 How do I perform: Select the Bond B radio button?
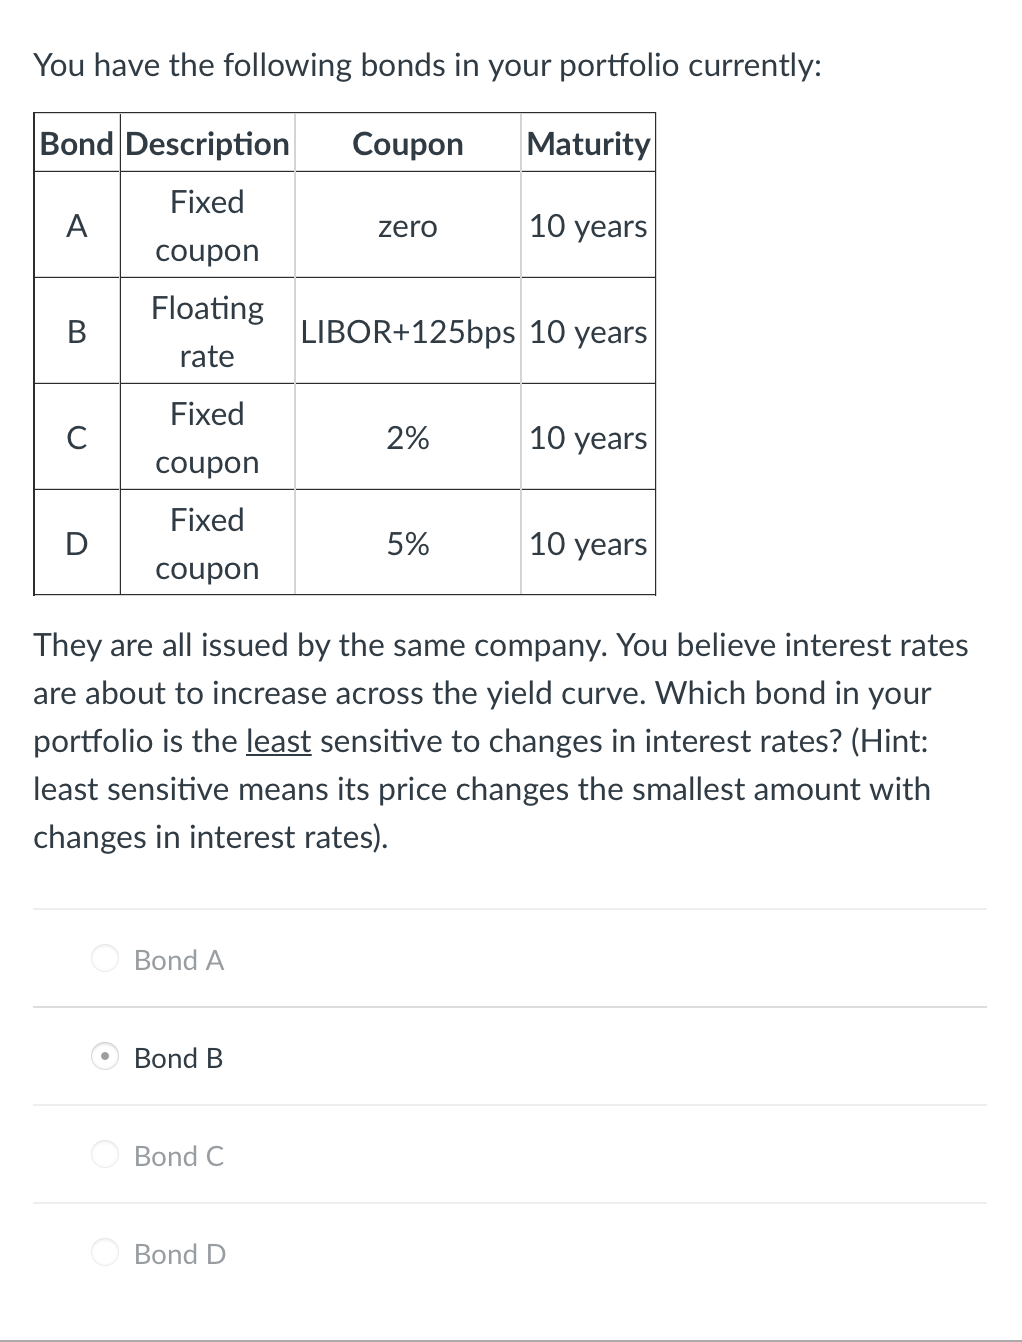pyautogui.click(x=104, y=1057)
